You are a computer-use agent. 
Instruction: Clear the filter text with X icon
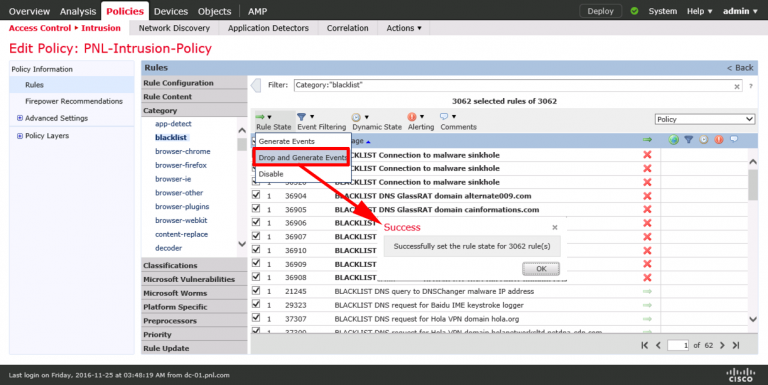pyautogui.click(x=737, y=86)
